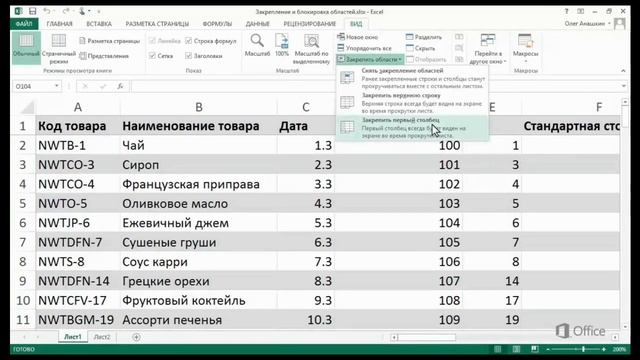
Task: Open Закрепить области dropdown
Action: click(370, 60)
